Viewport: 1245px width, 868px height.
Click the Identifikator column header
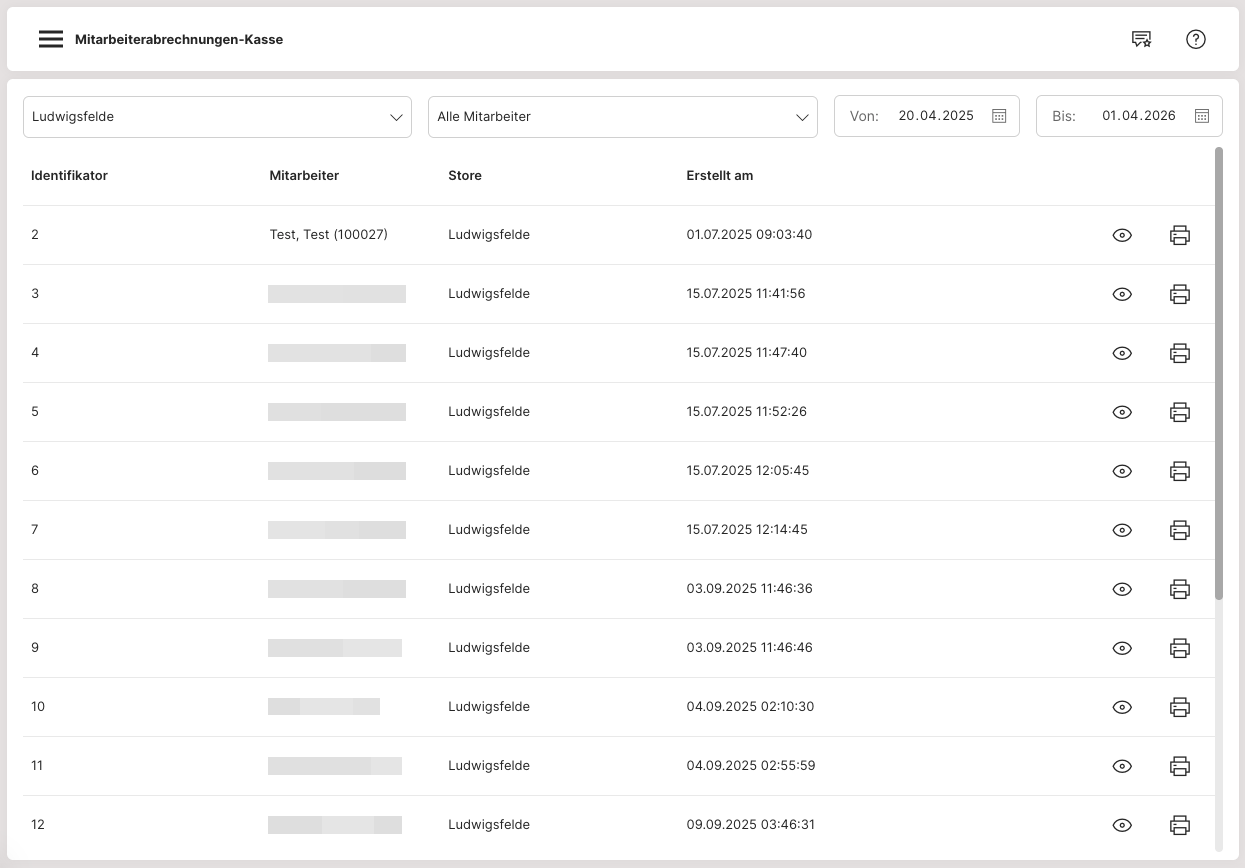(x=69, y=176)
